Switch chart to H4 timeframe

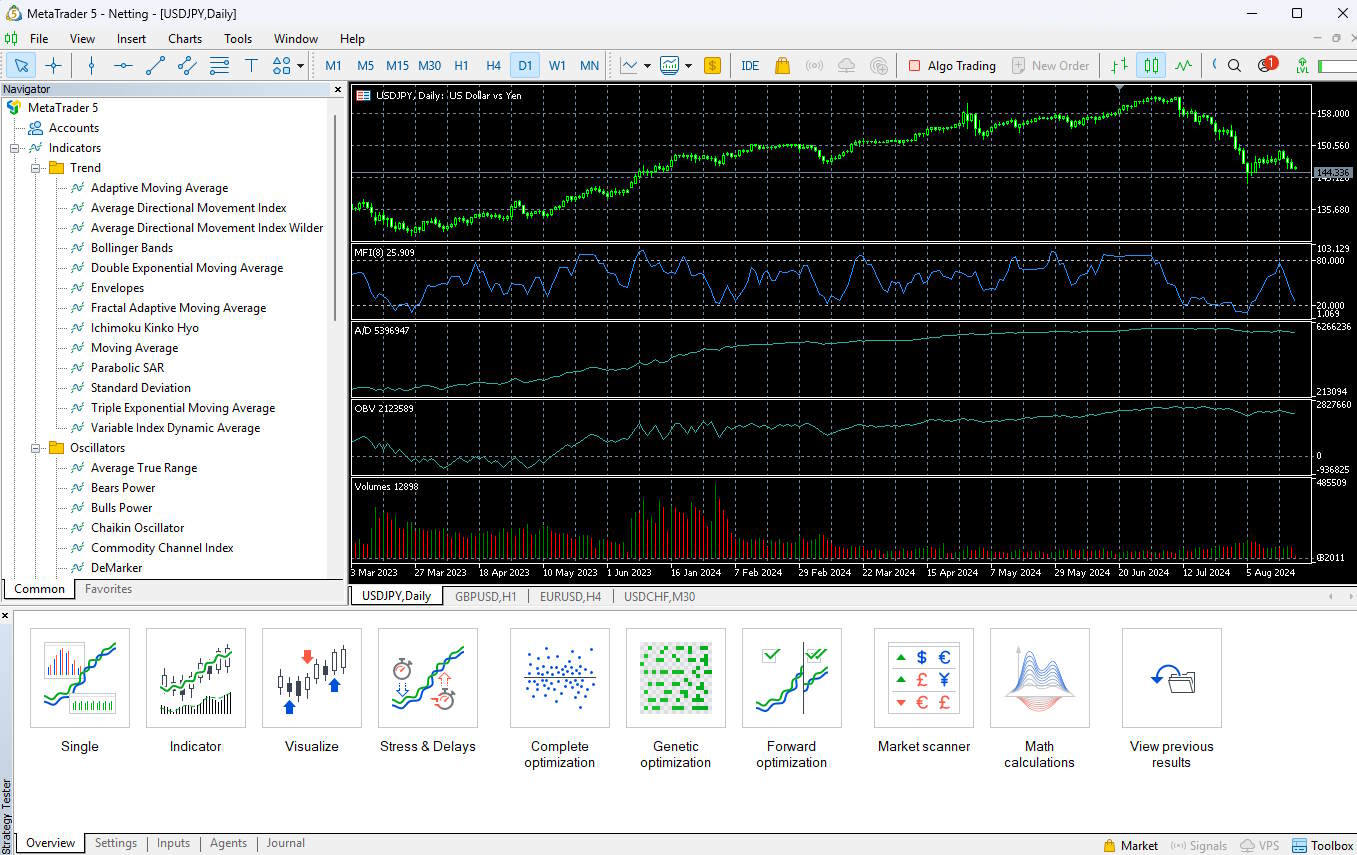tap(493, 66)
